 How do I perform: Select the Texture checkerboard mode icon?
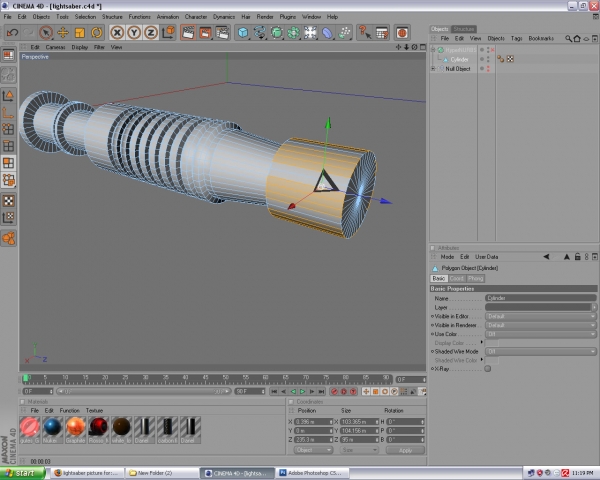(8, 201)
